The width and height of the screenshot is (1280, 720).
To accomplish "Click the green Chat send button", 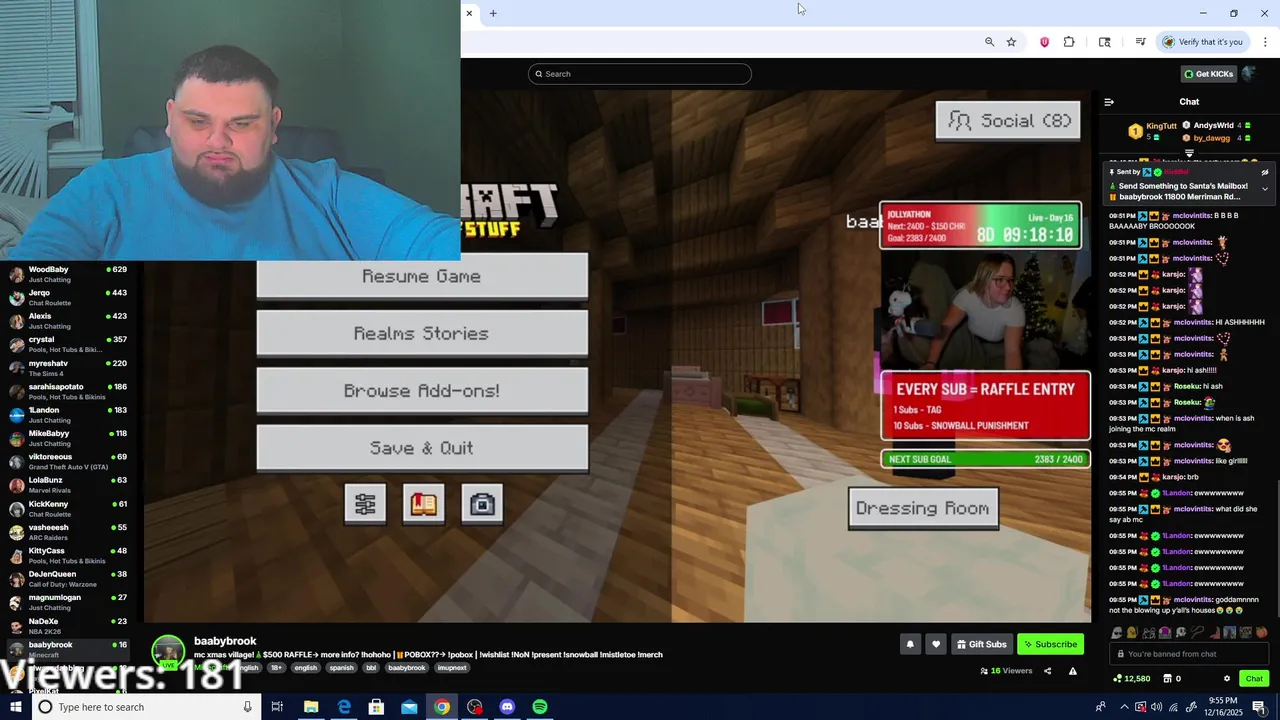I will (1254, 679).
